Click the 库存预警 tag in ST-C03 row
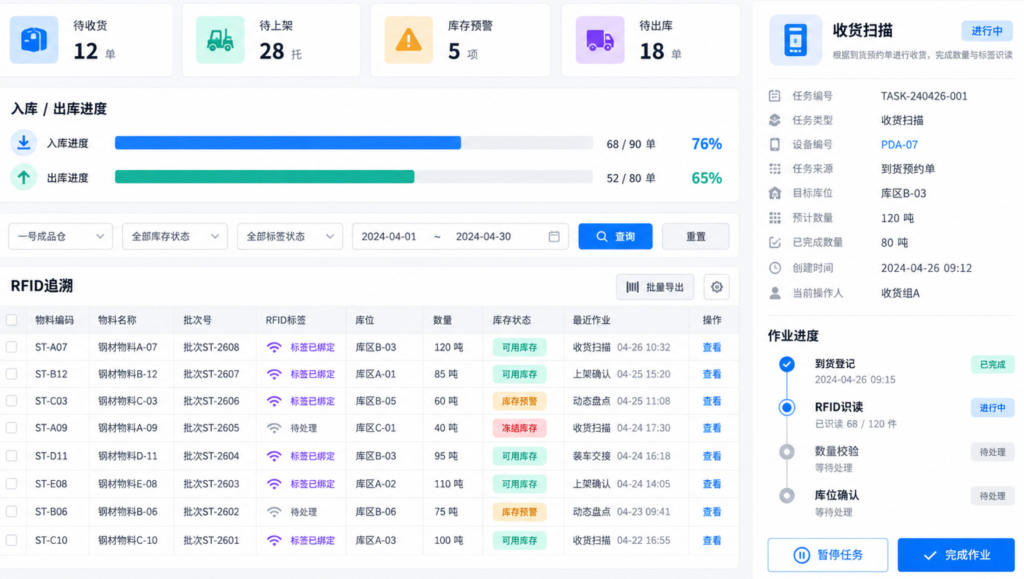The image size is (1024, 579). [x=519, y=401]
